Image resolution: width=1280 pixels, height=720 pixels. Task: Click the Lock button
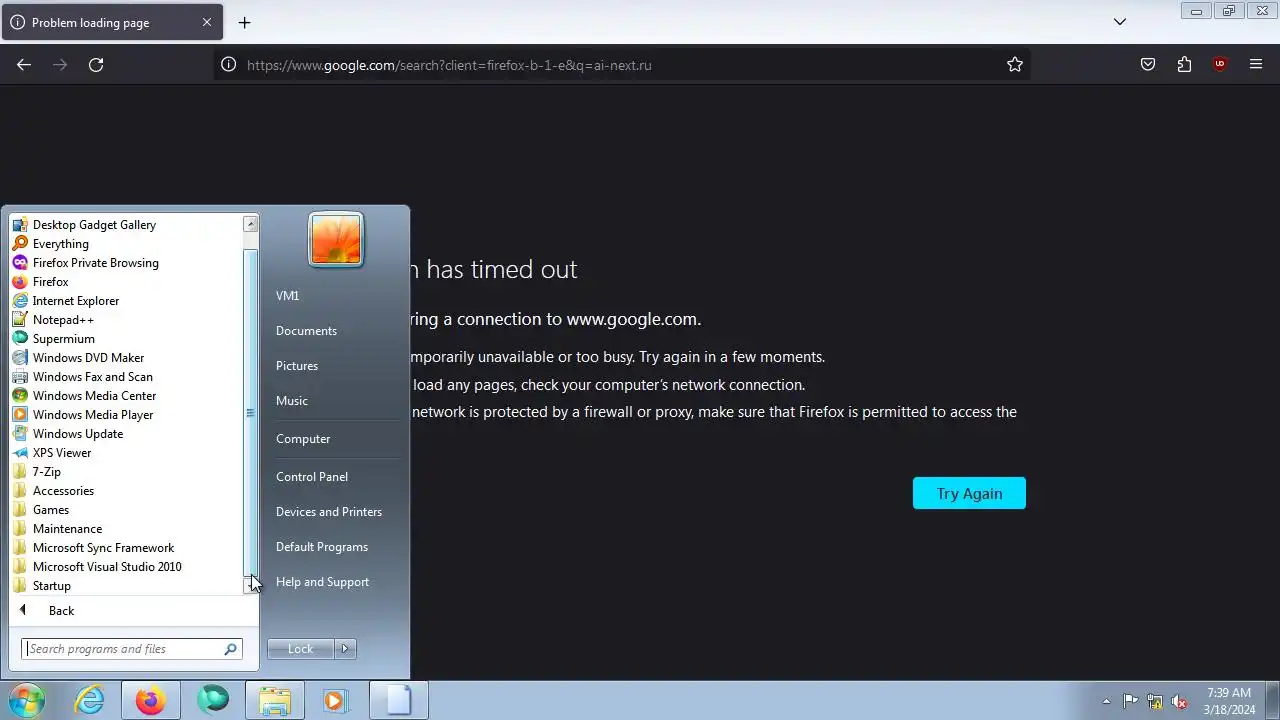coord(300,649)
